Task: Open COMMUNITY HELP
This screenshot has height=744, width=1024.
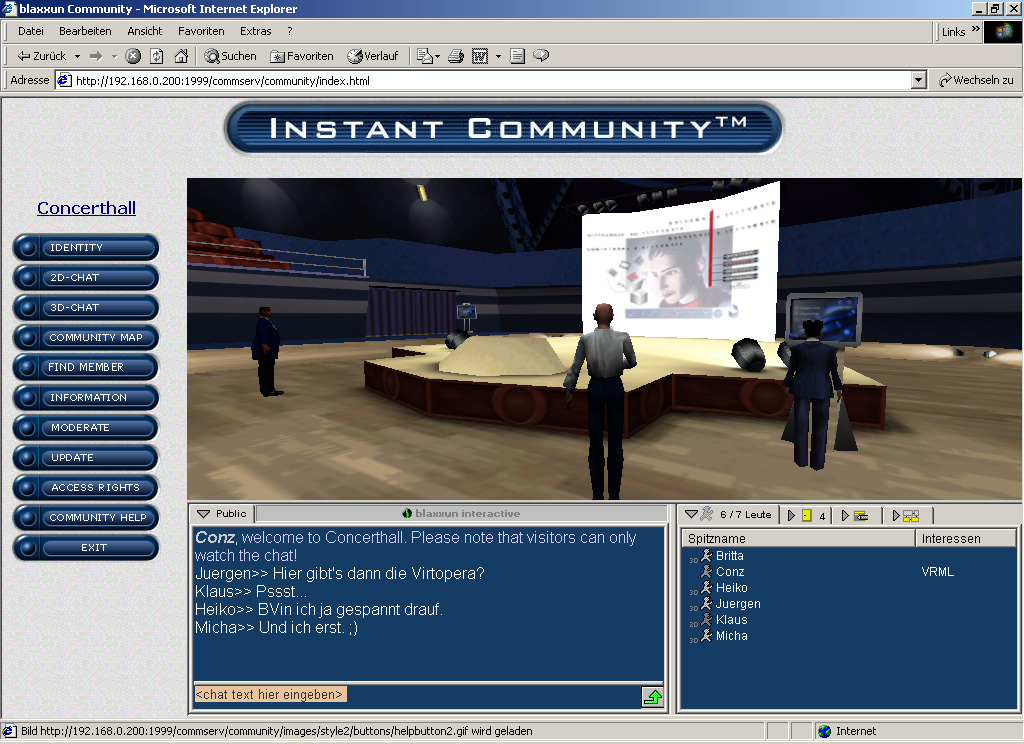Action: 86,517
